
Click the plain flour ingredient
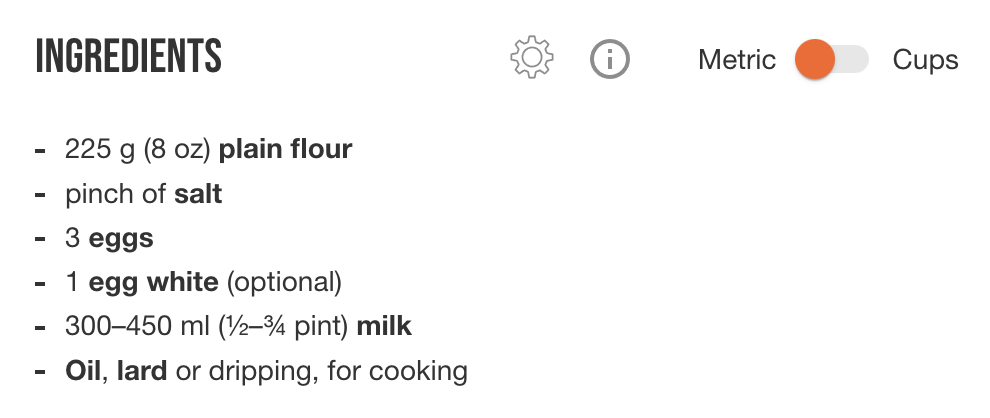tap(285, 149)
